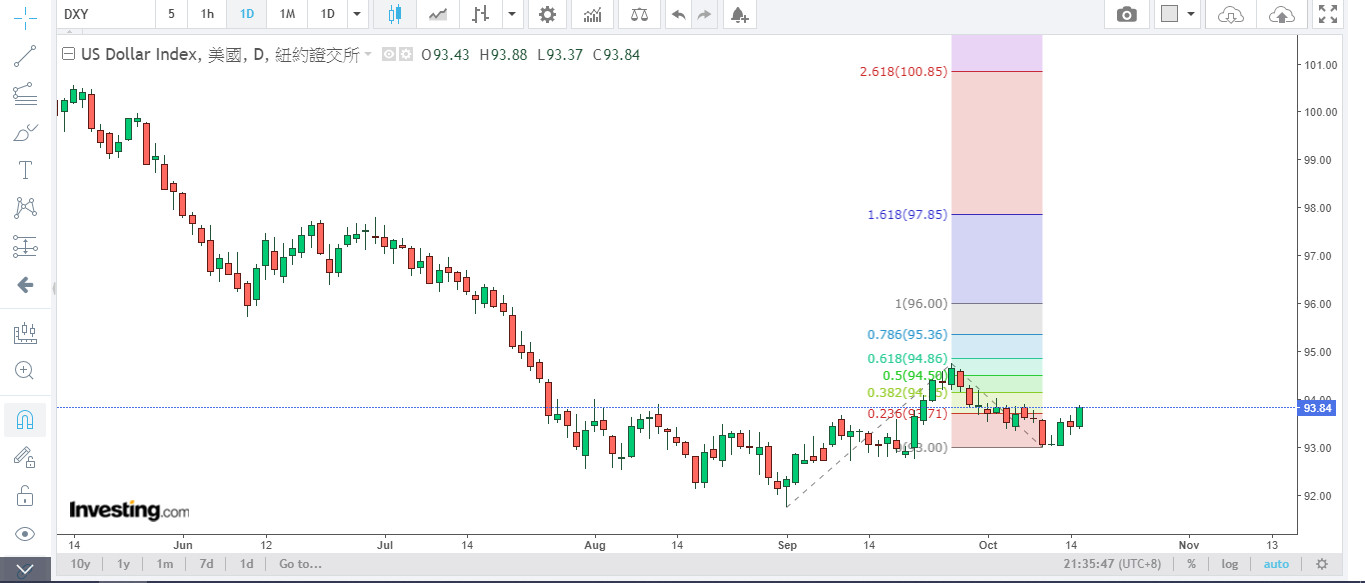Screen dimensions: 1365x583
Task: Click the 10y date range button
Action: tap(81, 564)
